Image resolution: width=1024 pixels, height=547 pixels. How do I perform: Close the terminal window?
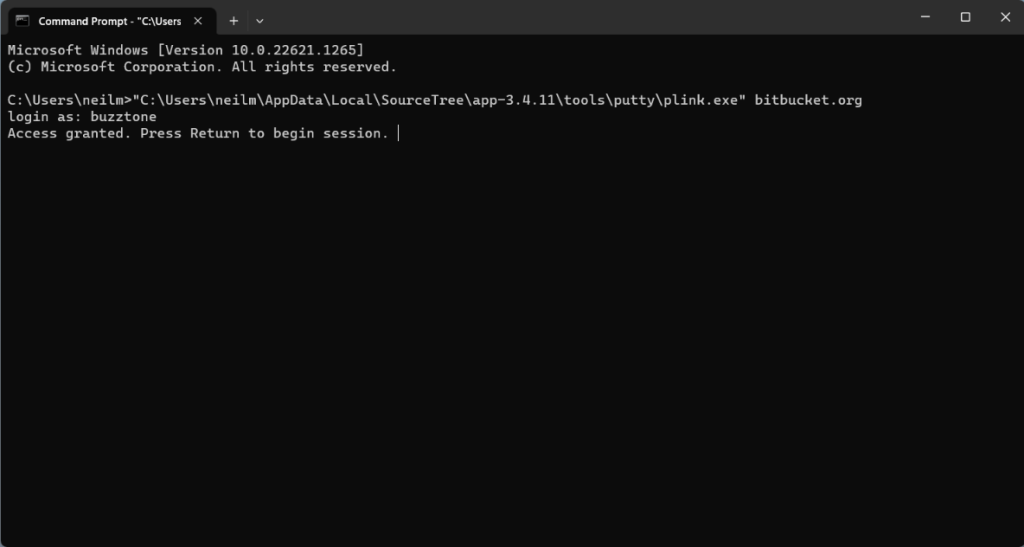[x=1003, y=17]
